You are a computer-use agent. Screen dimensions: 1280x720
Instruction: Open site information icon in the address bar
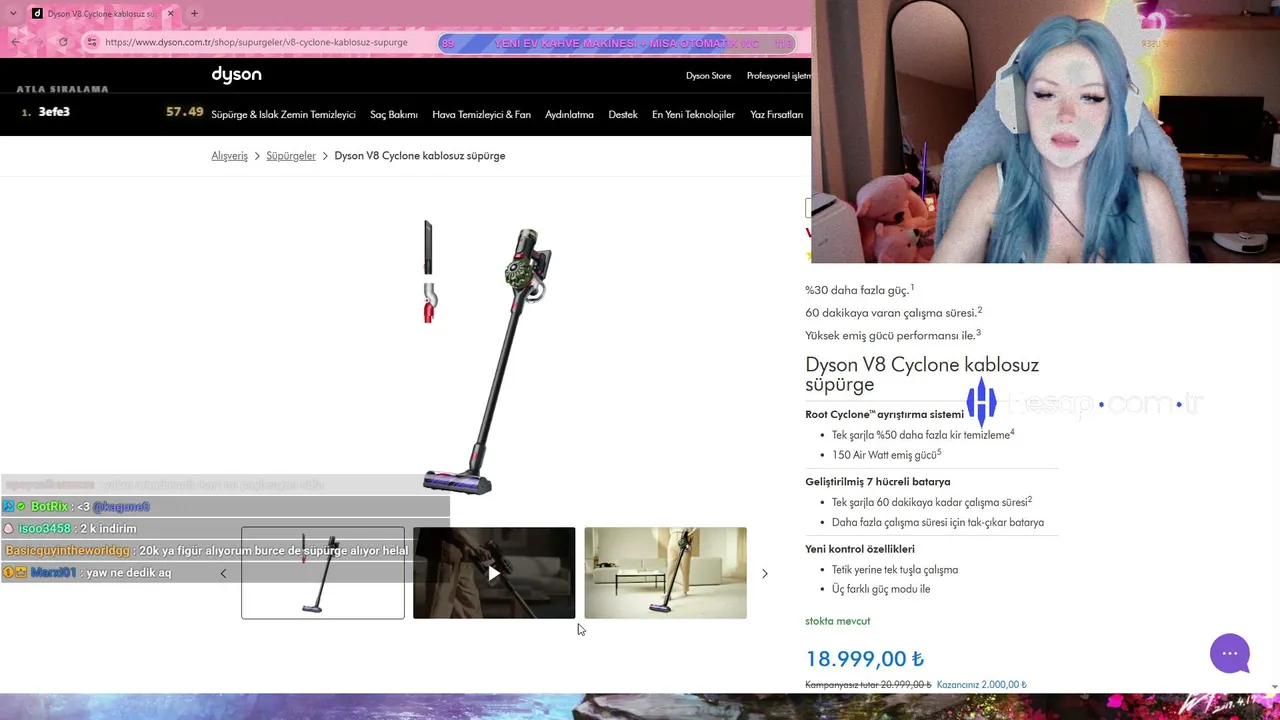coord(91,42)
